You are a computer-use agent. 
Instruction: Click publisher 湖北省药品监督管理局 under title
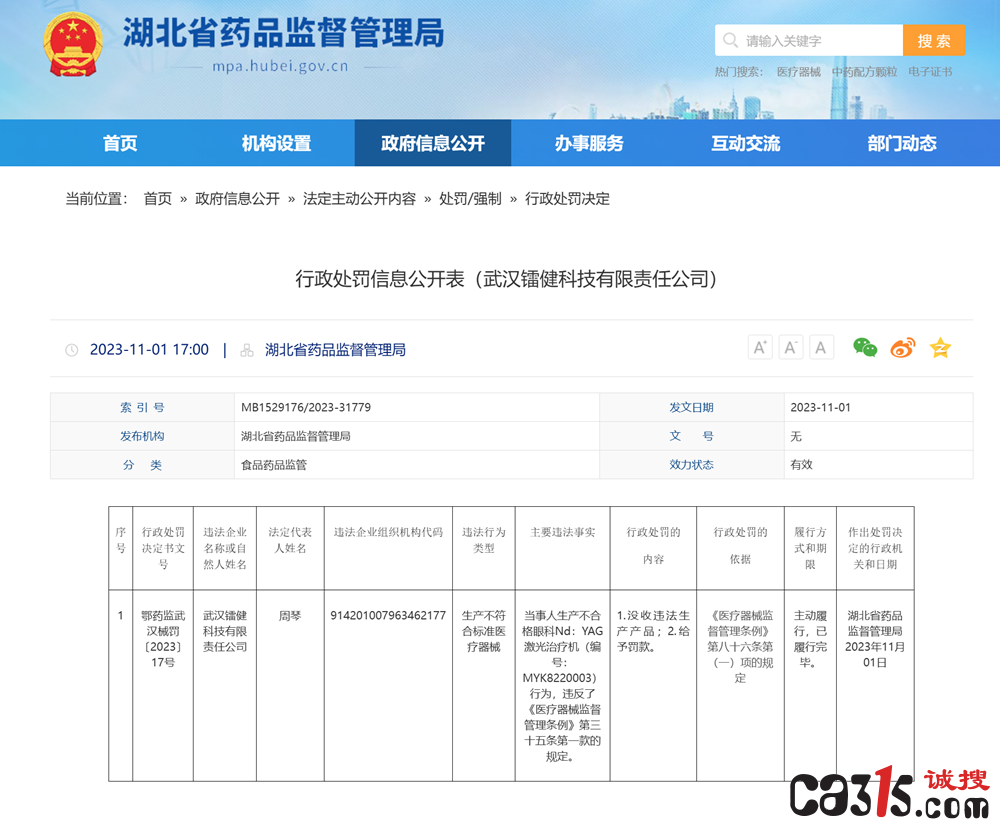coord(335,350)
